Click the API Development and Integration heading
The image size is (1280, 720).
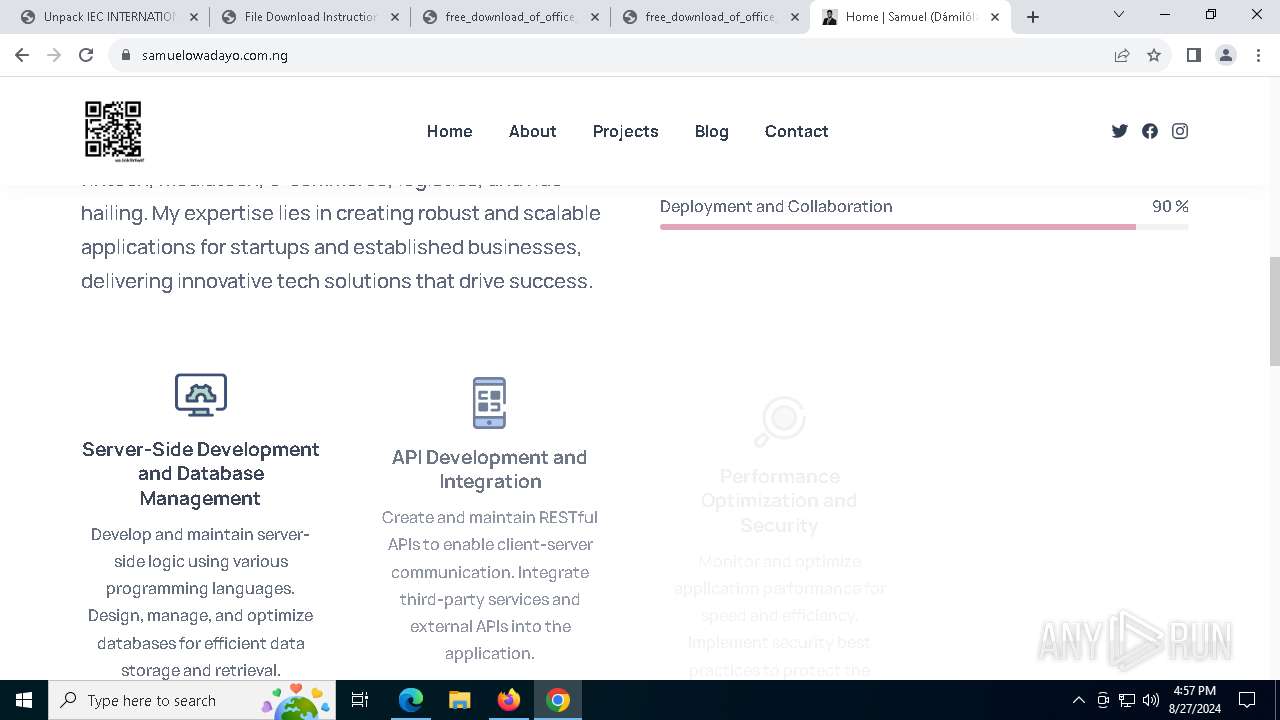(490, 469)
